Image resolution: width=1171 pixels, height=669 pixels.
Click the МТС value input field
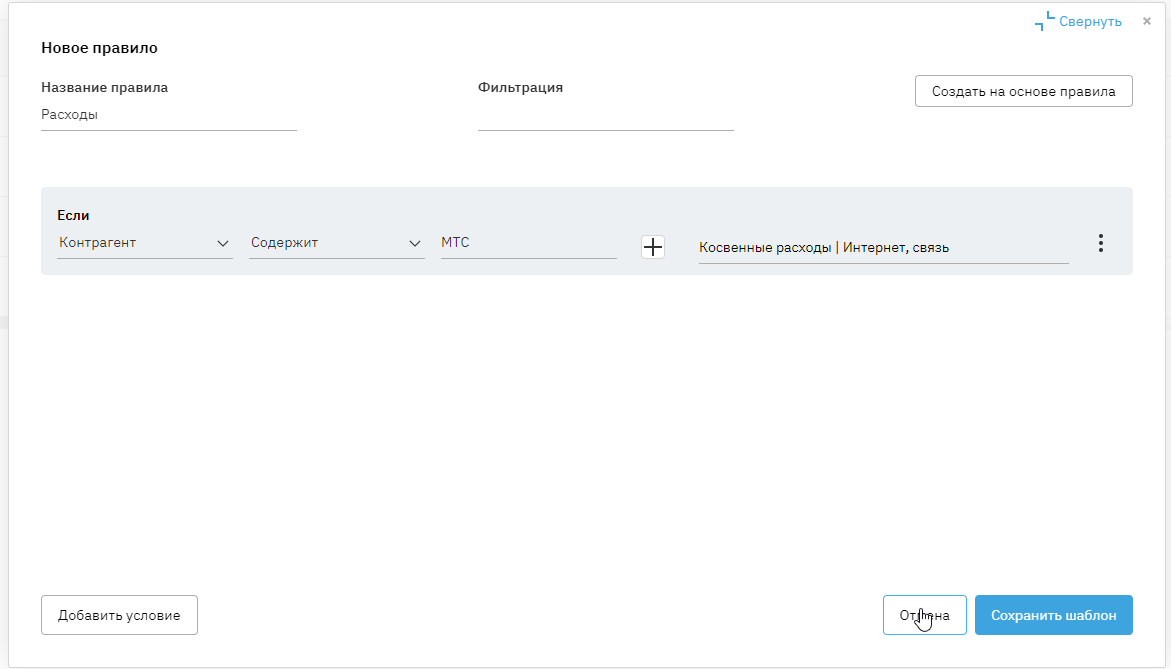coord(528,243)
